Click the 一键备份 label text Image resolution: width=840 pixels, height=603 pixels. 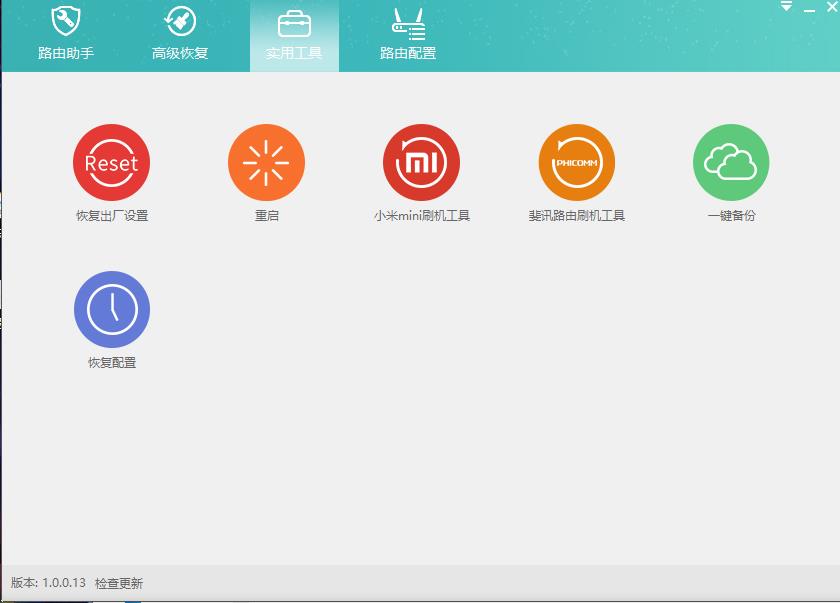[x=731, y=214]
